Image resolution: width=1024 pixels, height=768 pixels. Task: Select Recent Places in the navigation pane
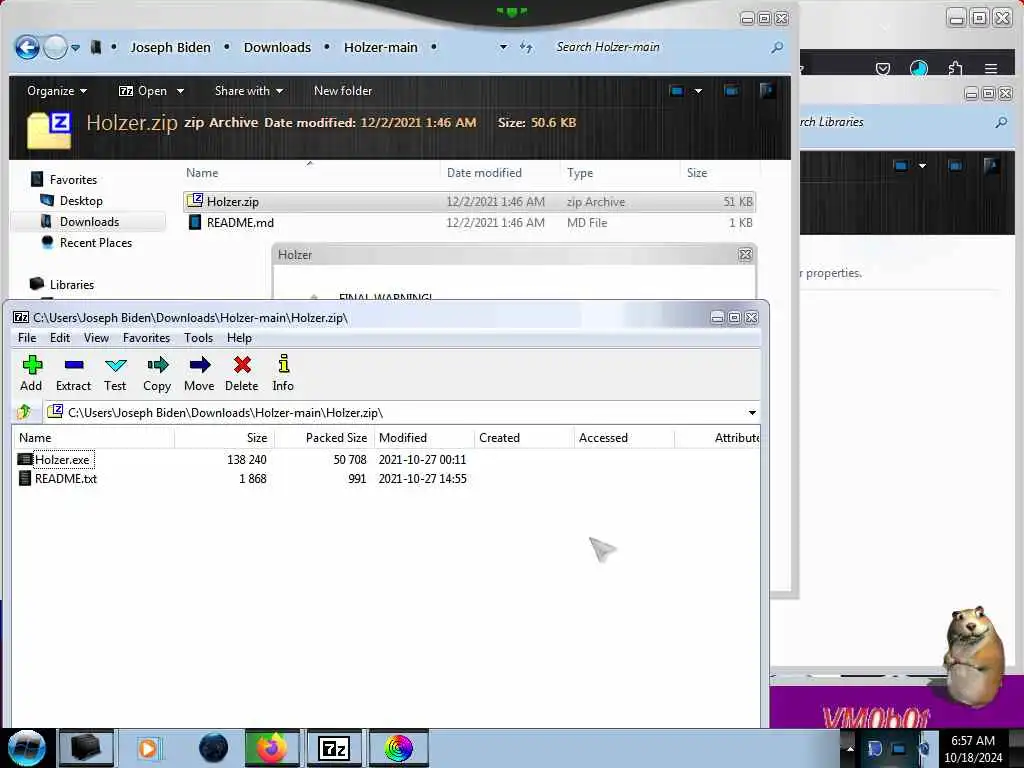(x=96, y=242)
